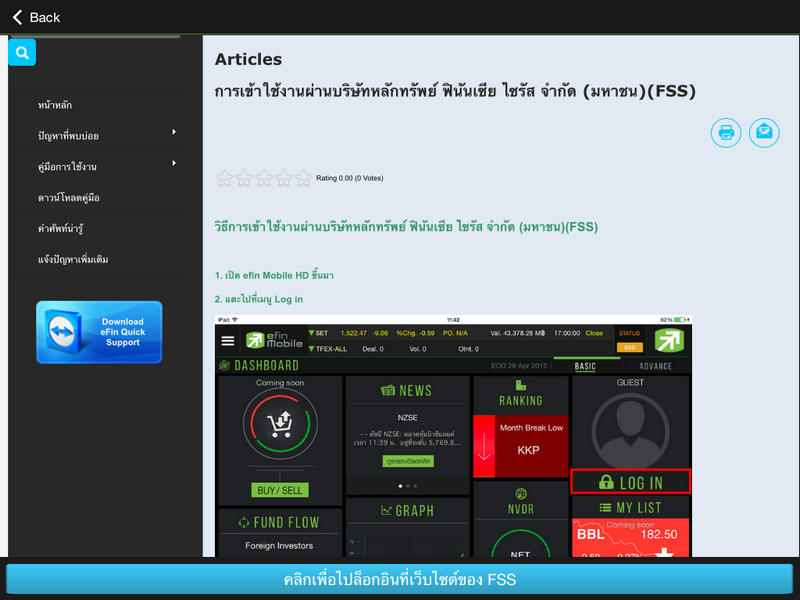
Task: Tap Month Break Low KKP tile
Action: click(520, 446)
